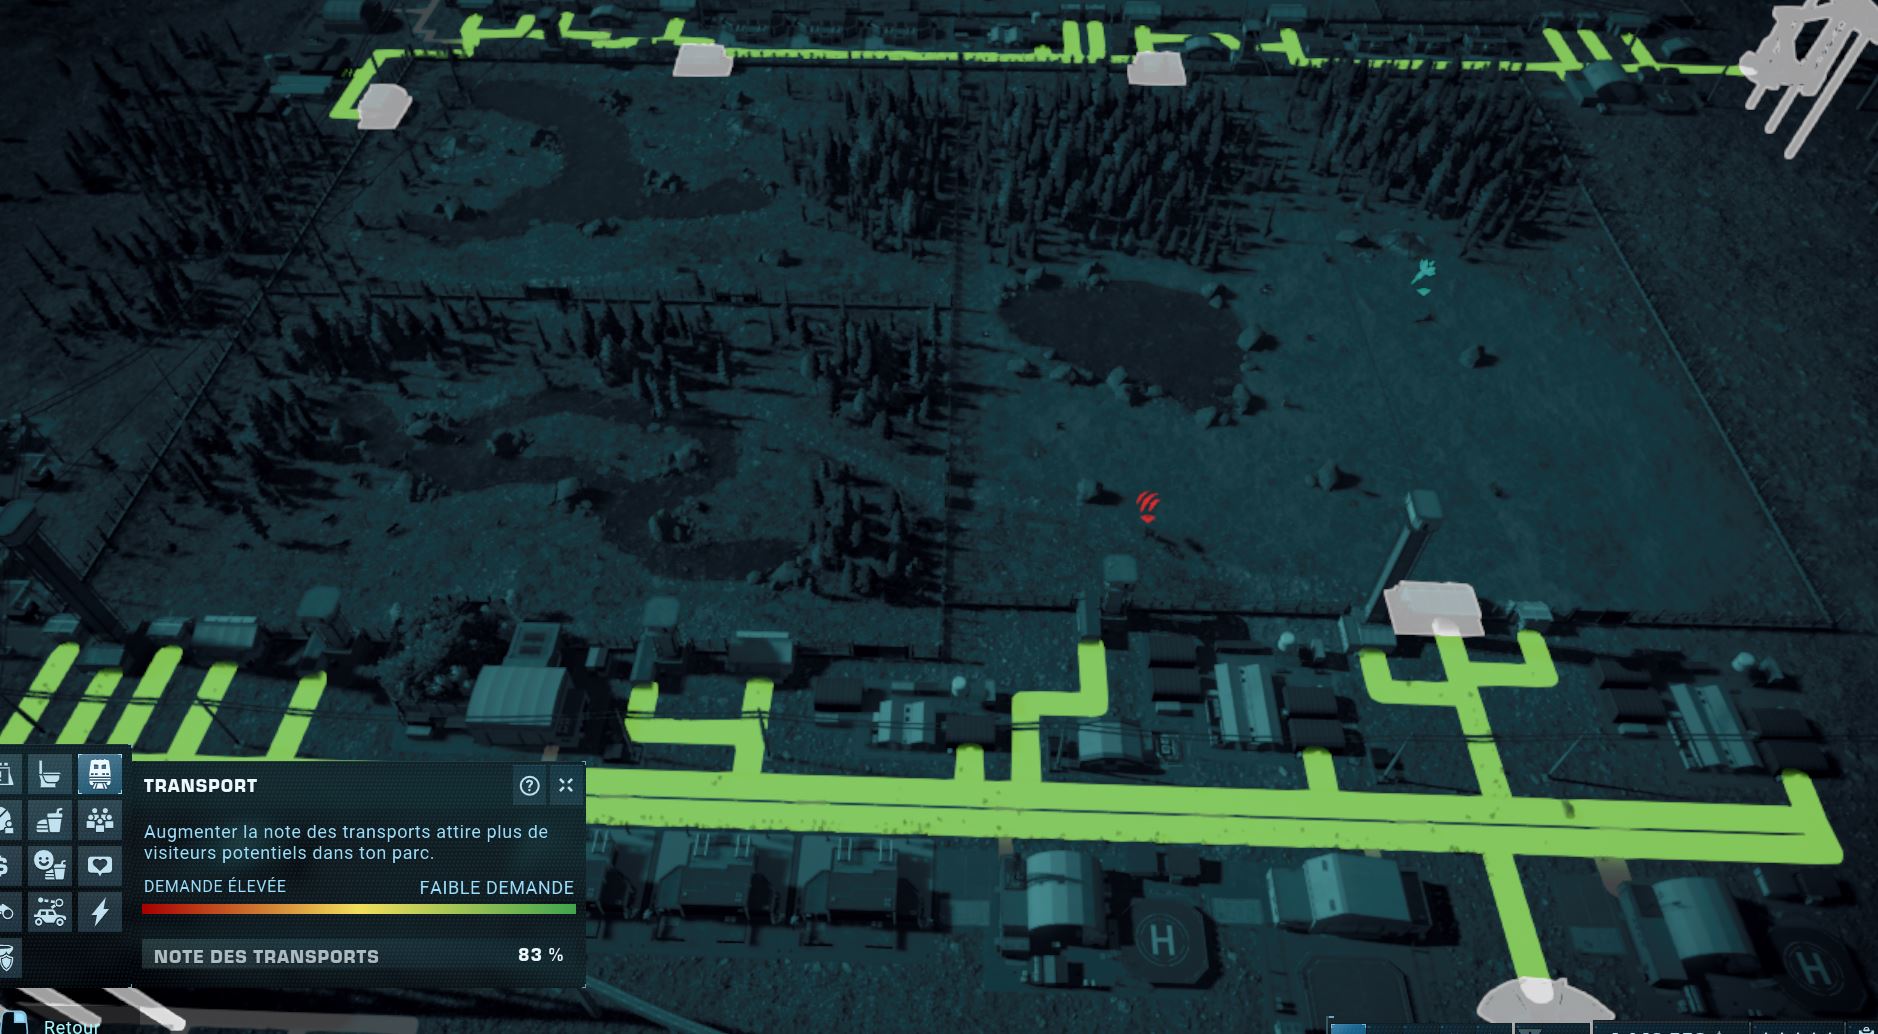Open the tour vehicle route view
Image resolution: width=1878 pixels, height=1034 pixels.
50,911
